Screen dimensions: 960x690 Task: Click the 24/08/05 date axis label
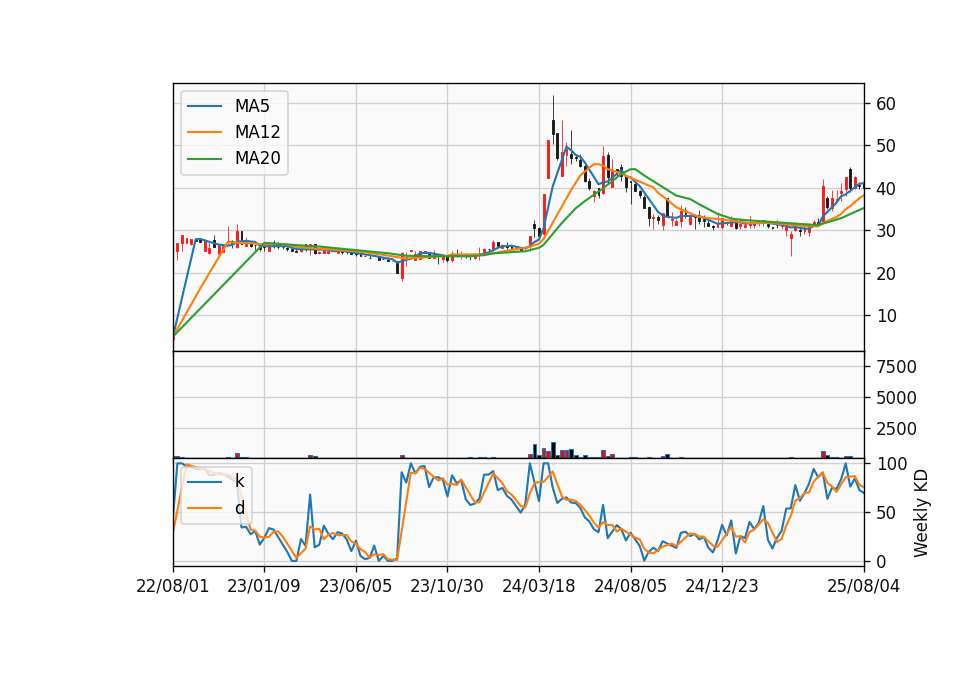click(631, 586)
